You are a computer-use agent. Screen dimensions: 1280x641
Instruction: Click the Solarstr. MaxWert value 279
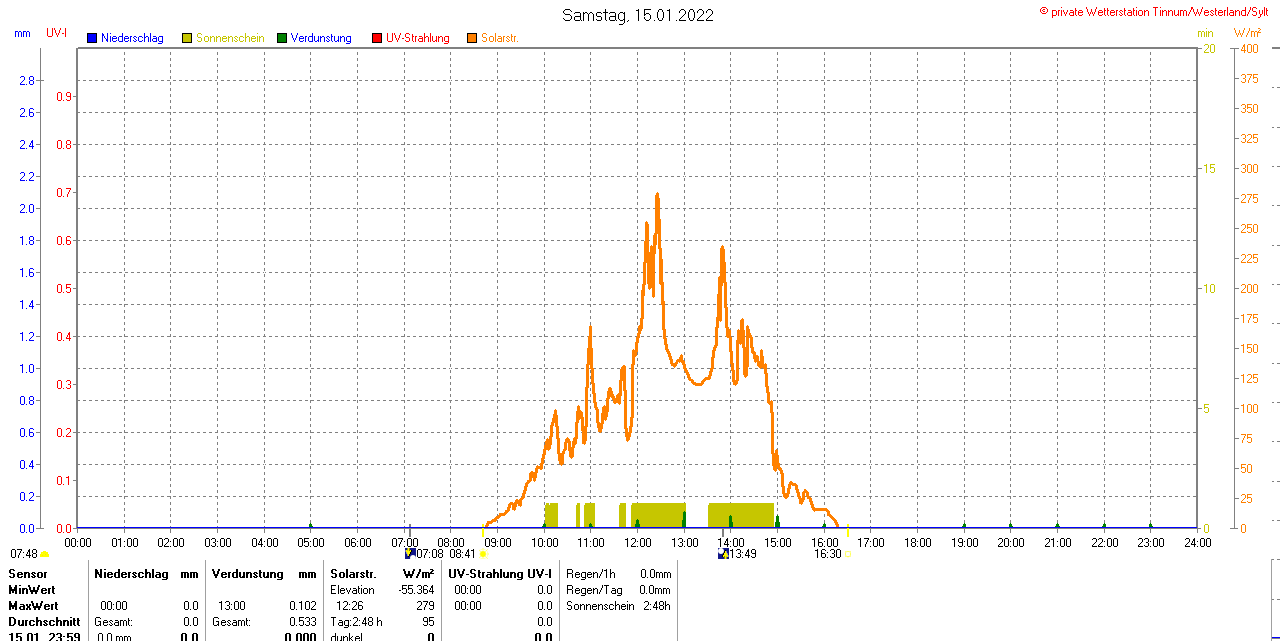[x=425, y=606]
